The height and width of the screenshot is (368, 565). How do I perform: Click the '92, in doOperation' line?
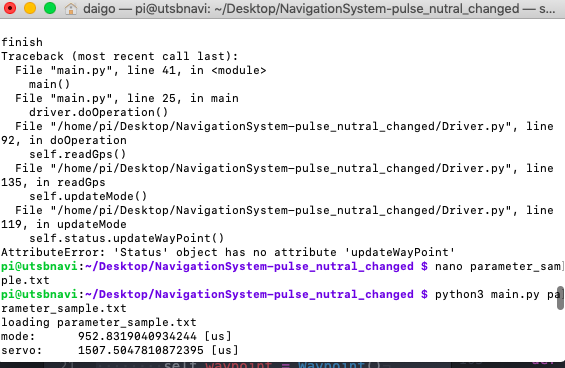[x=64, y=140]
